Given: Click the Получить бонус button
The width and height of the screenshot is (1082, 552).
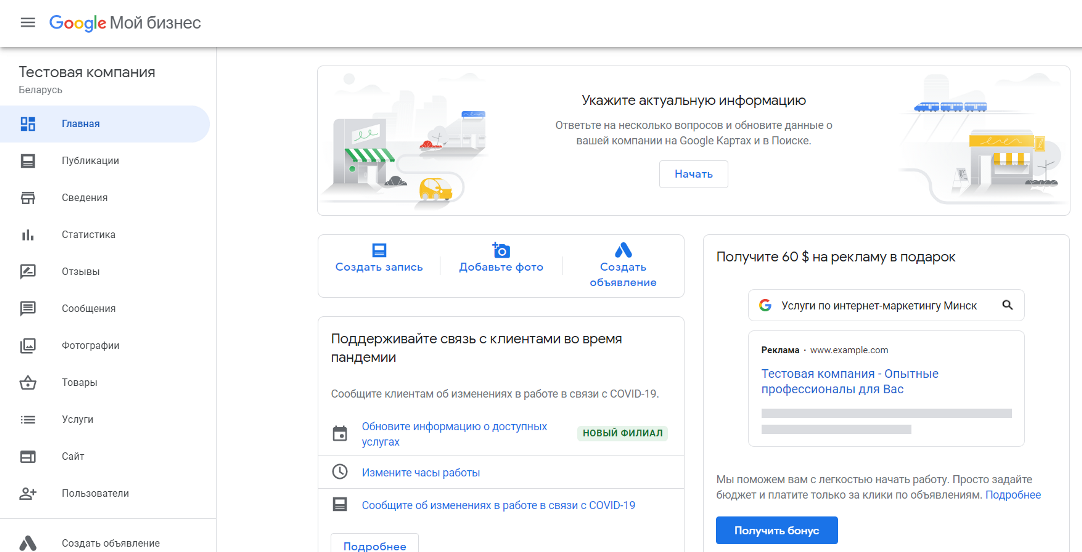Looking at the screenshot, I should 776,531.
